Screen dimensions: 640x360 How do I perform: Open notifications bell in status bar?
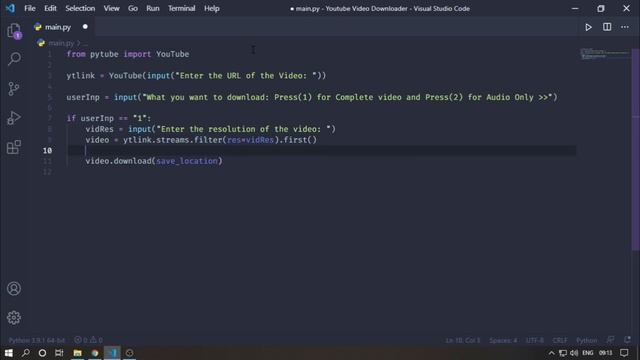pos(627,340)
